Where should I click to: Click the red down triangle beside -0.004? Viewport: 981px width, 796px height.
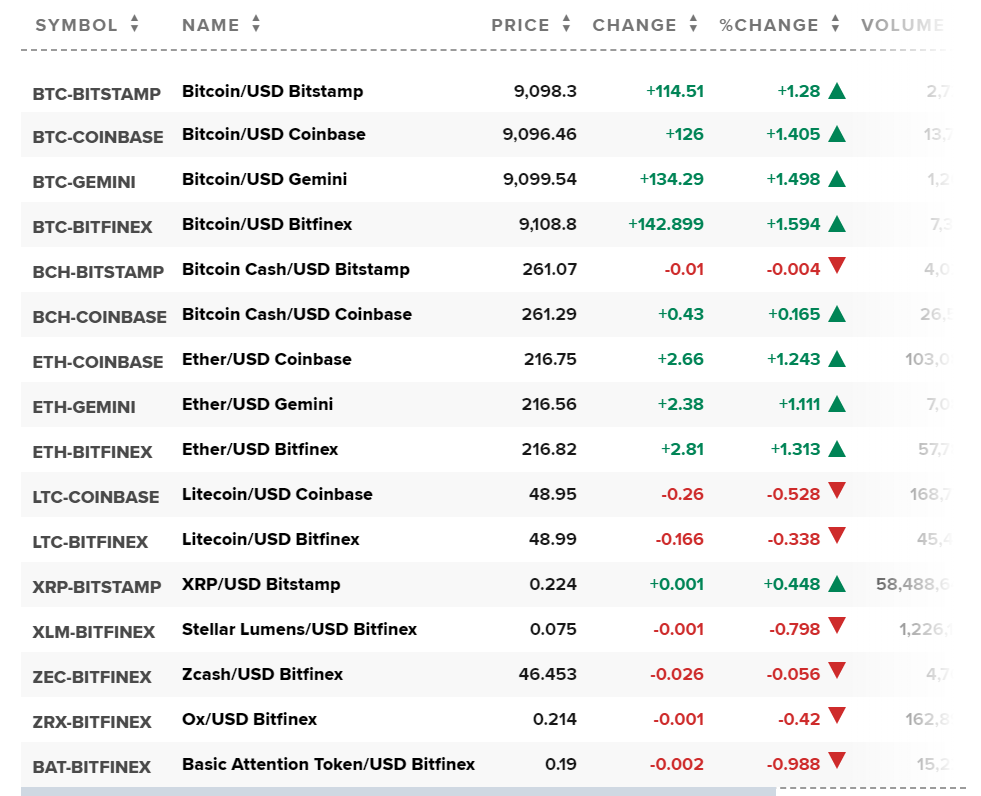(836, 265)
